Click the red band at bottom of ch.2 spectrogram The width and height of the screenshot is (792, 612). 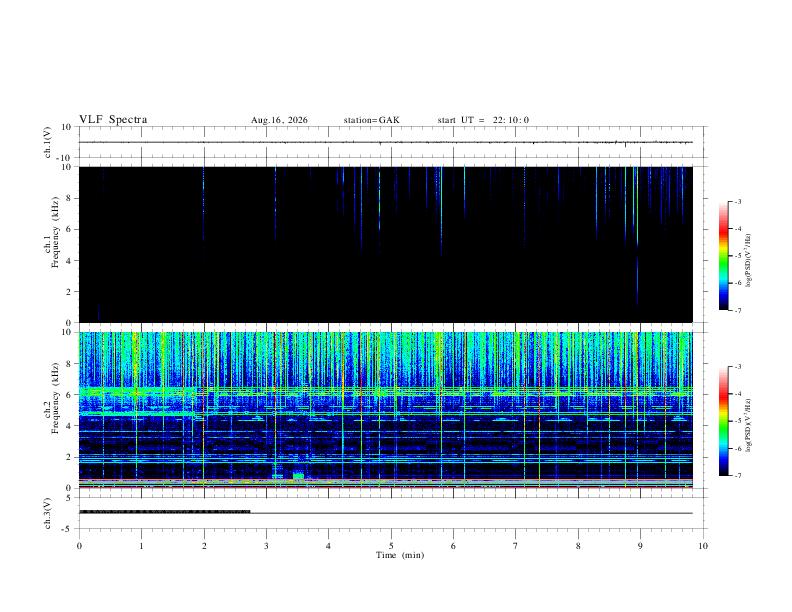(385, 481)
